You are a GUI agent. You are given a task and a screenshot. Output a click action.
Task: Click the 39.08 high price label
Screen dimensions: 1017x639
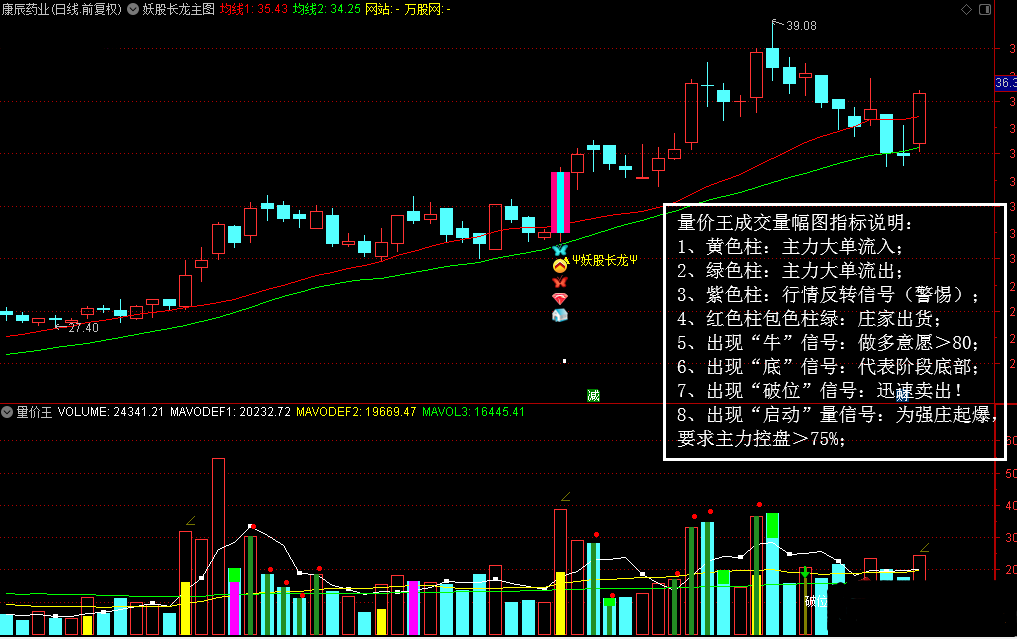click(x=801, y=26)
